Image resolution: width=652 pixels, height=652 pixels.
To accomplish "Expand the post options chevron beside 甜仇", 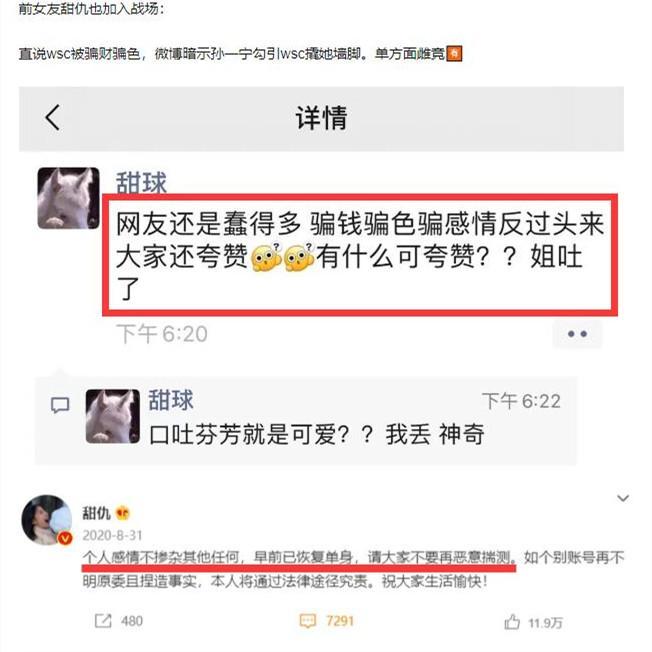I will pyautogui.click(x=622, y=498).
